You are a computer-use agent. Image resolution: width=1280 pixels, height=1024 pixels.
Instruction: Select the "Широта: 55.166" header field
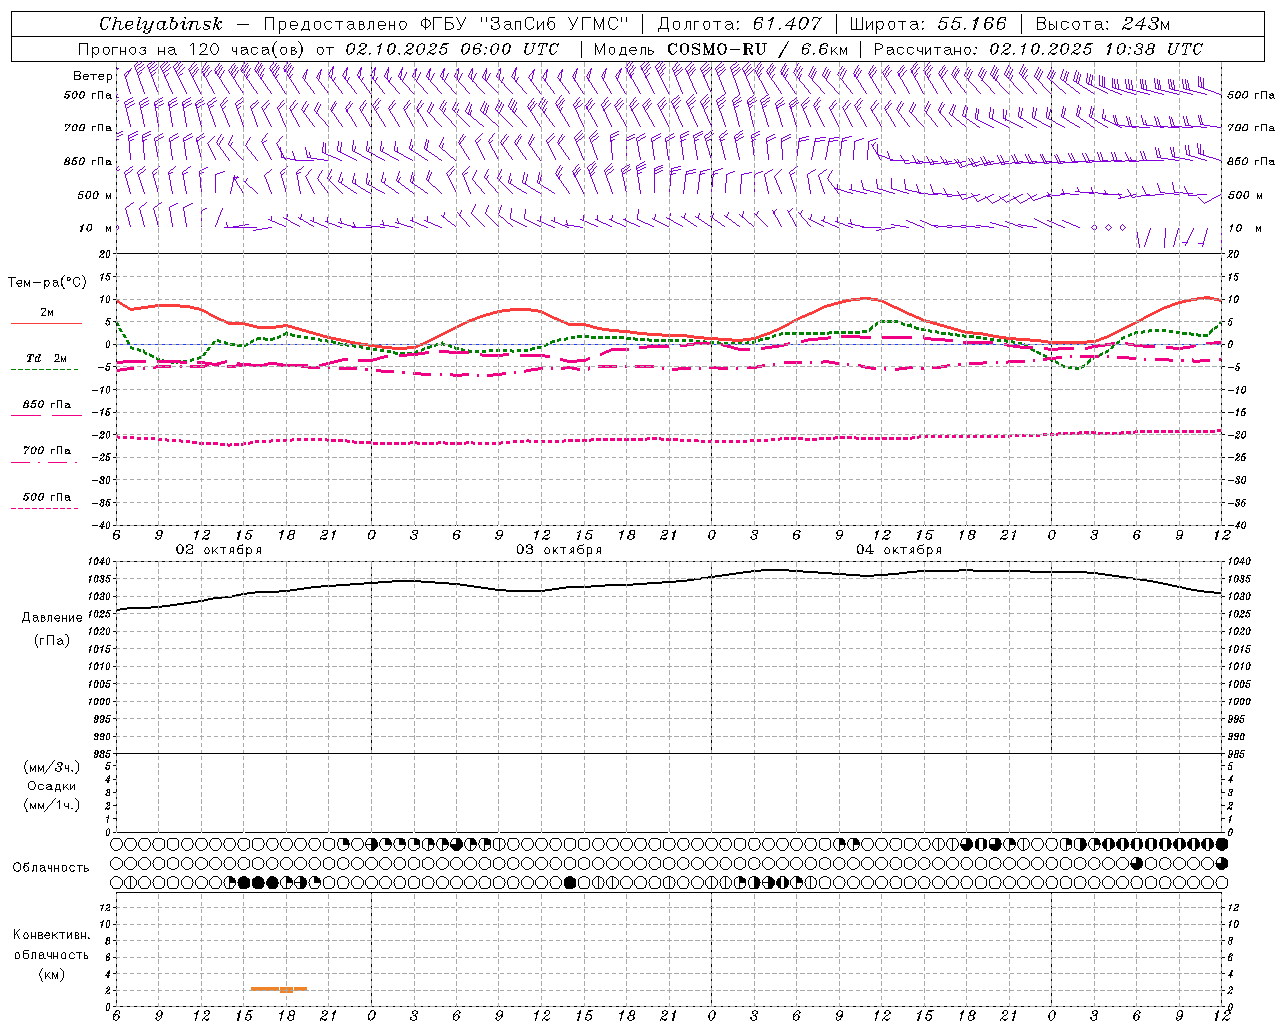click(x=928, y=24)
